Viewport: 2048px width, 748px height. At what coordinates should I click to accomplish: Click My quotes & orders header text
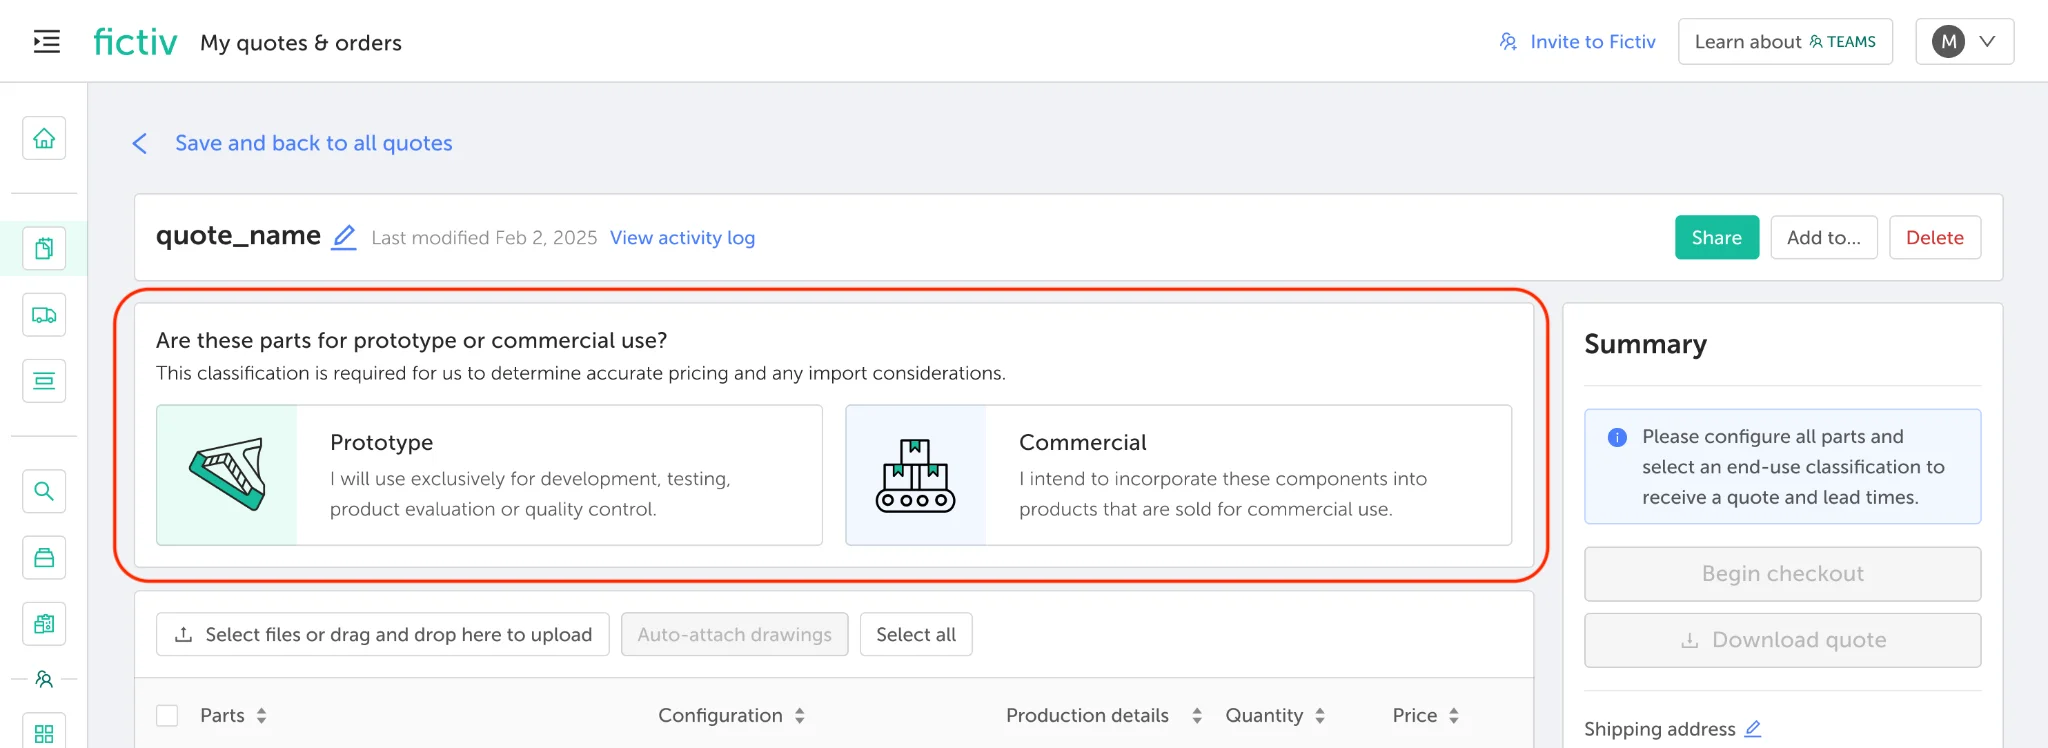click(301, 43)
